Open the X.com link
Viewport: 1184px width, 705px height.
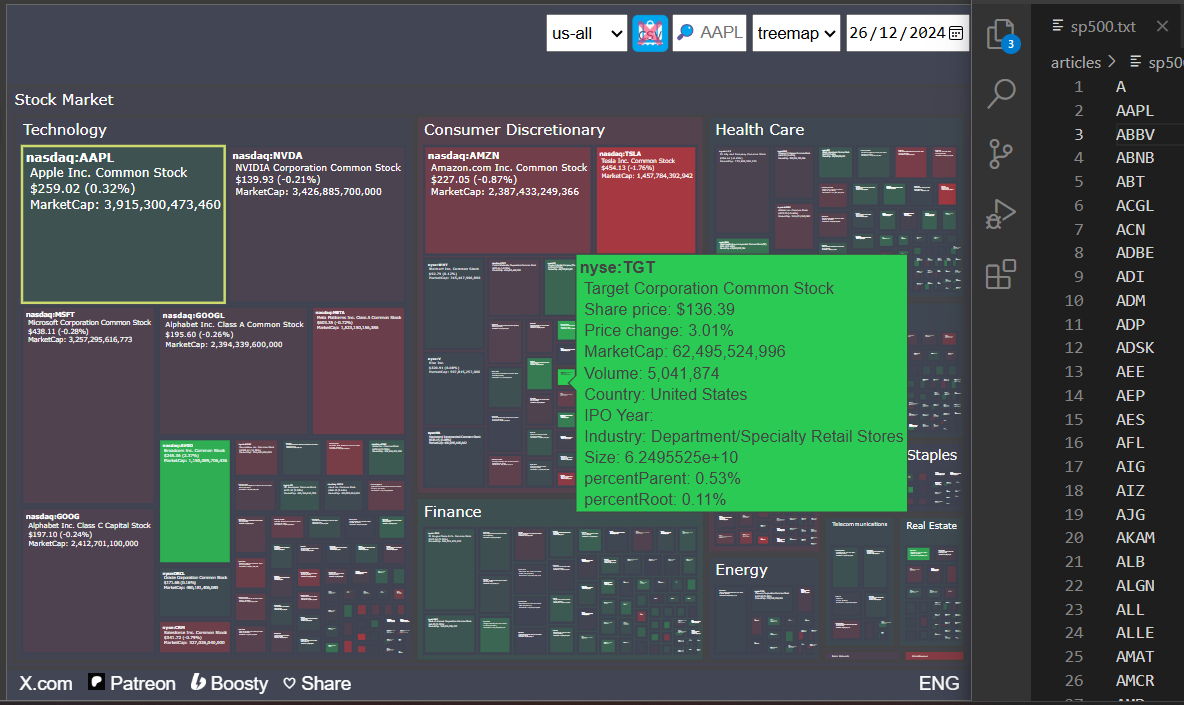click(46, 683)
